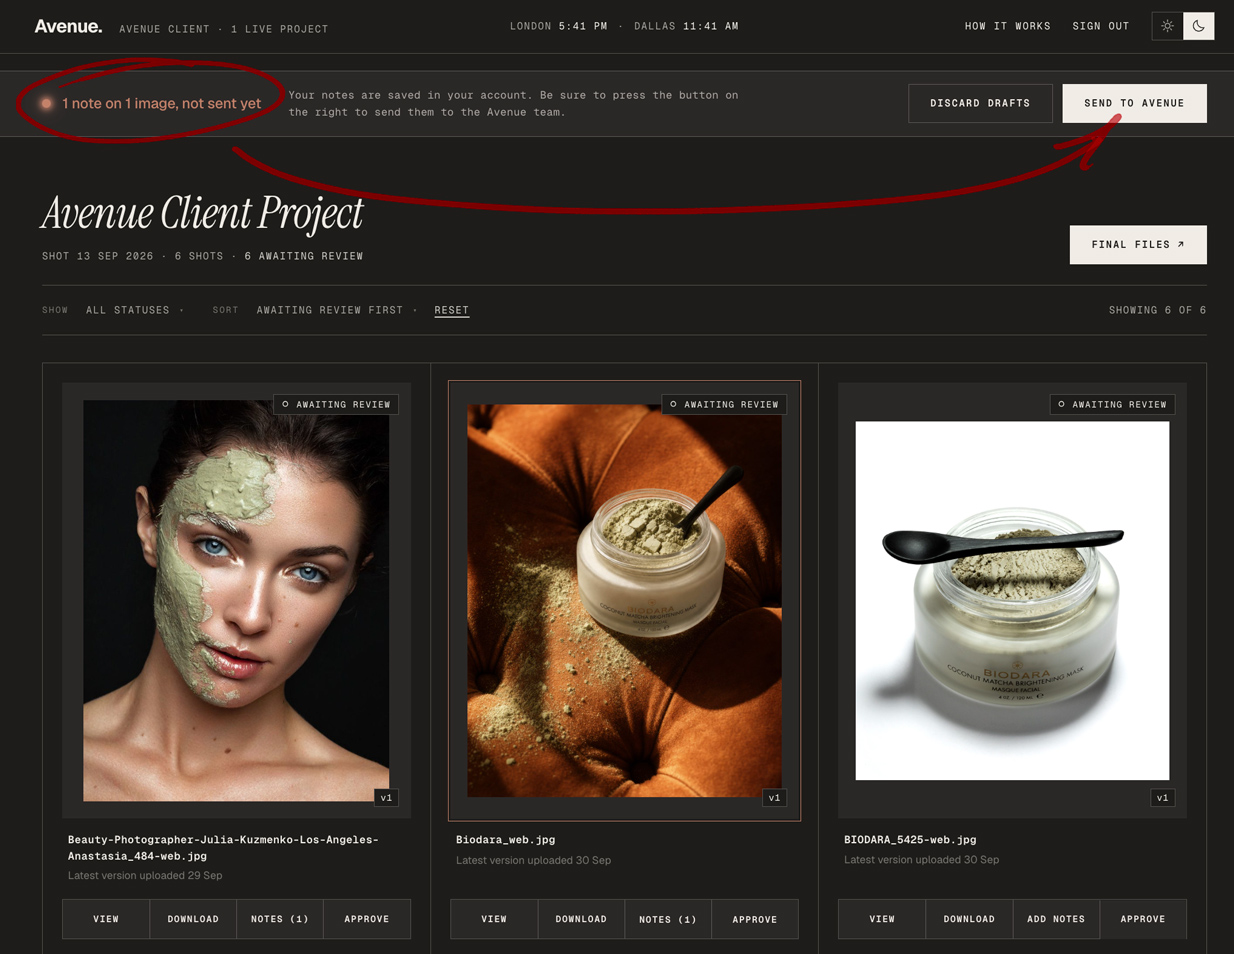This screenshot has width=1234, height=954.
Task: Reset the filters and sorting
Action: (x=452, y=310)
